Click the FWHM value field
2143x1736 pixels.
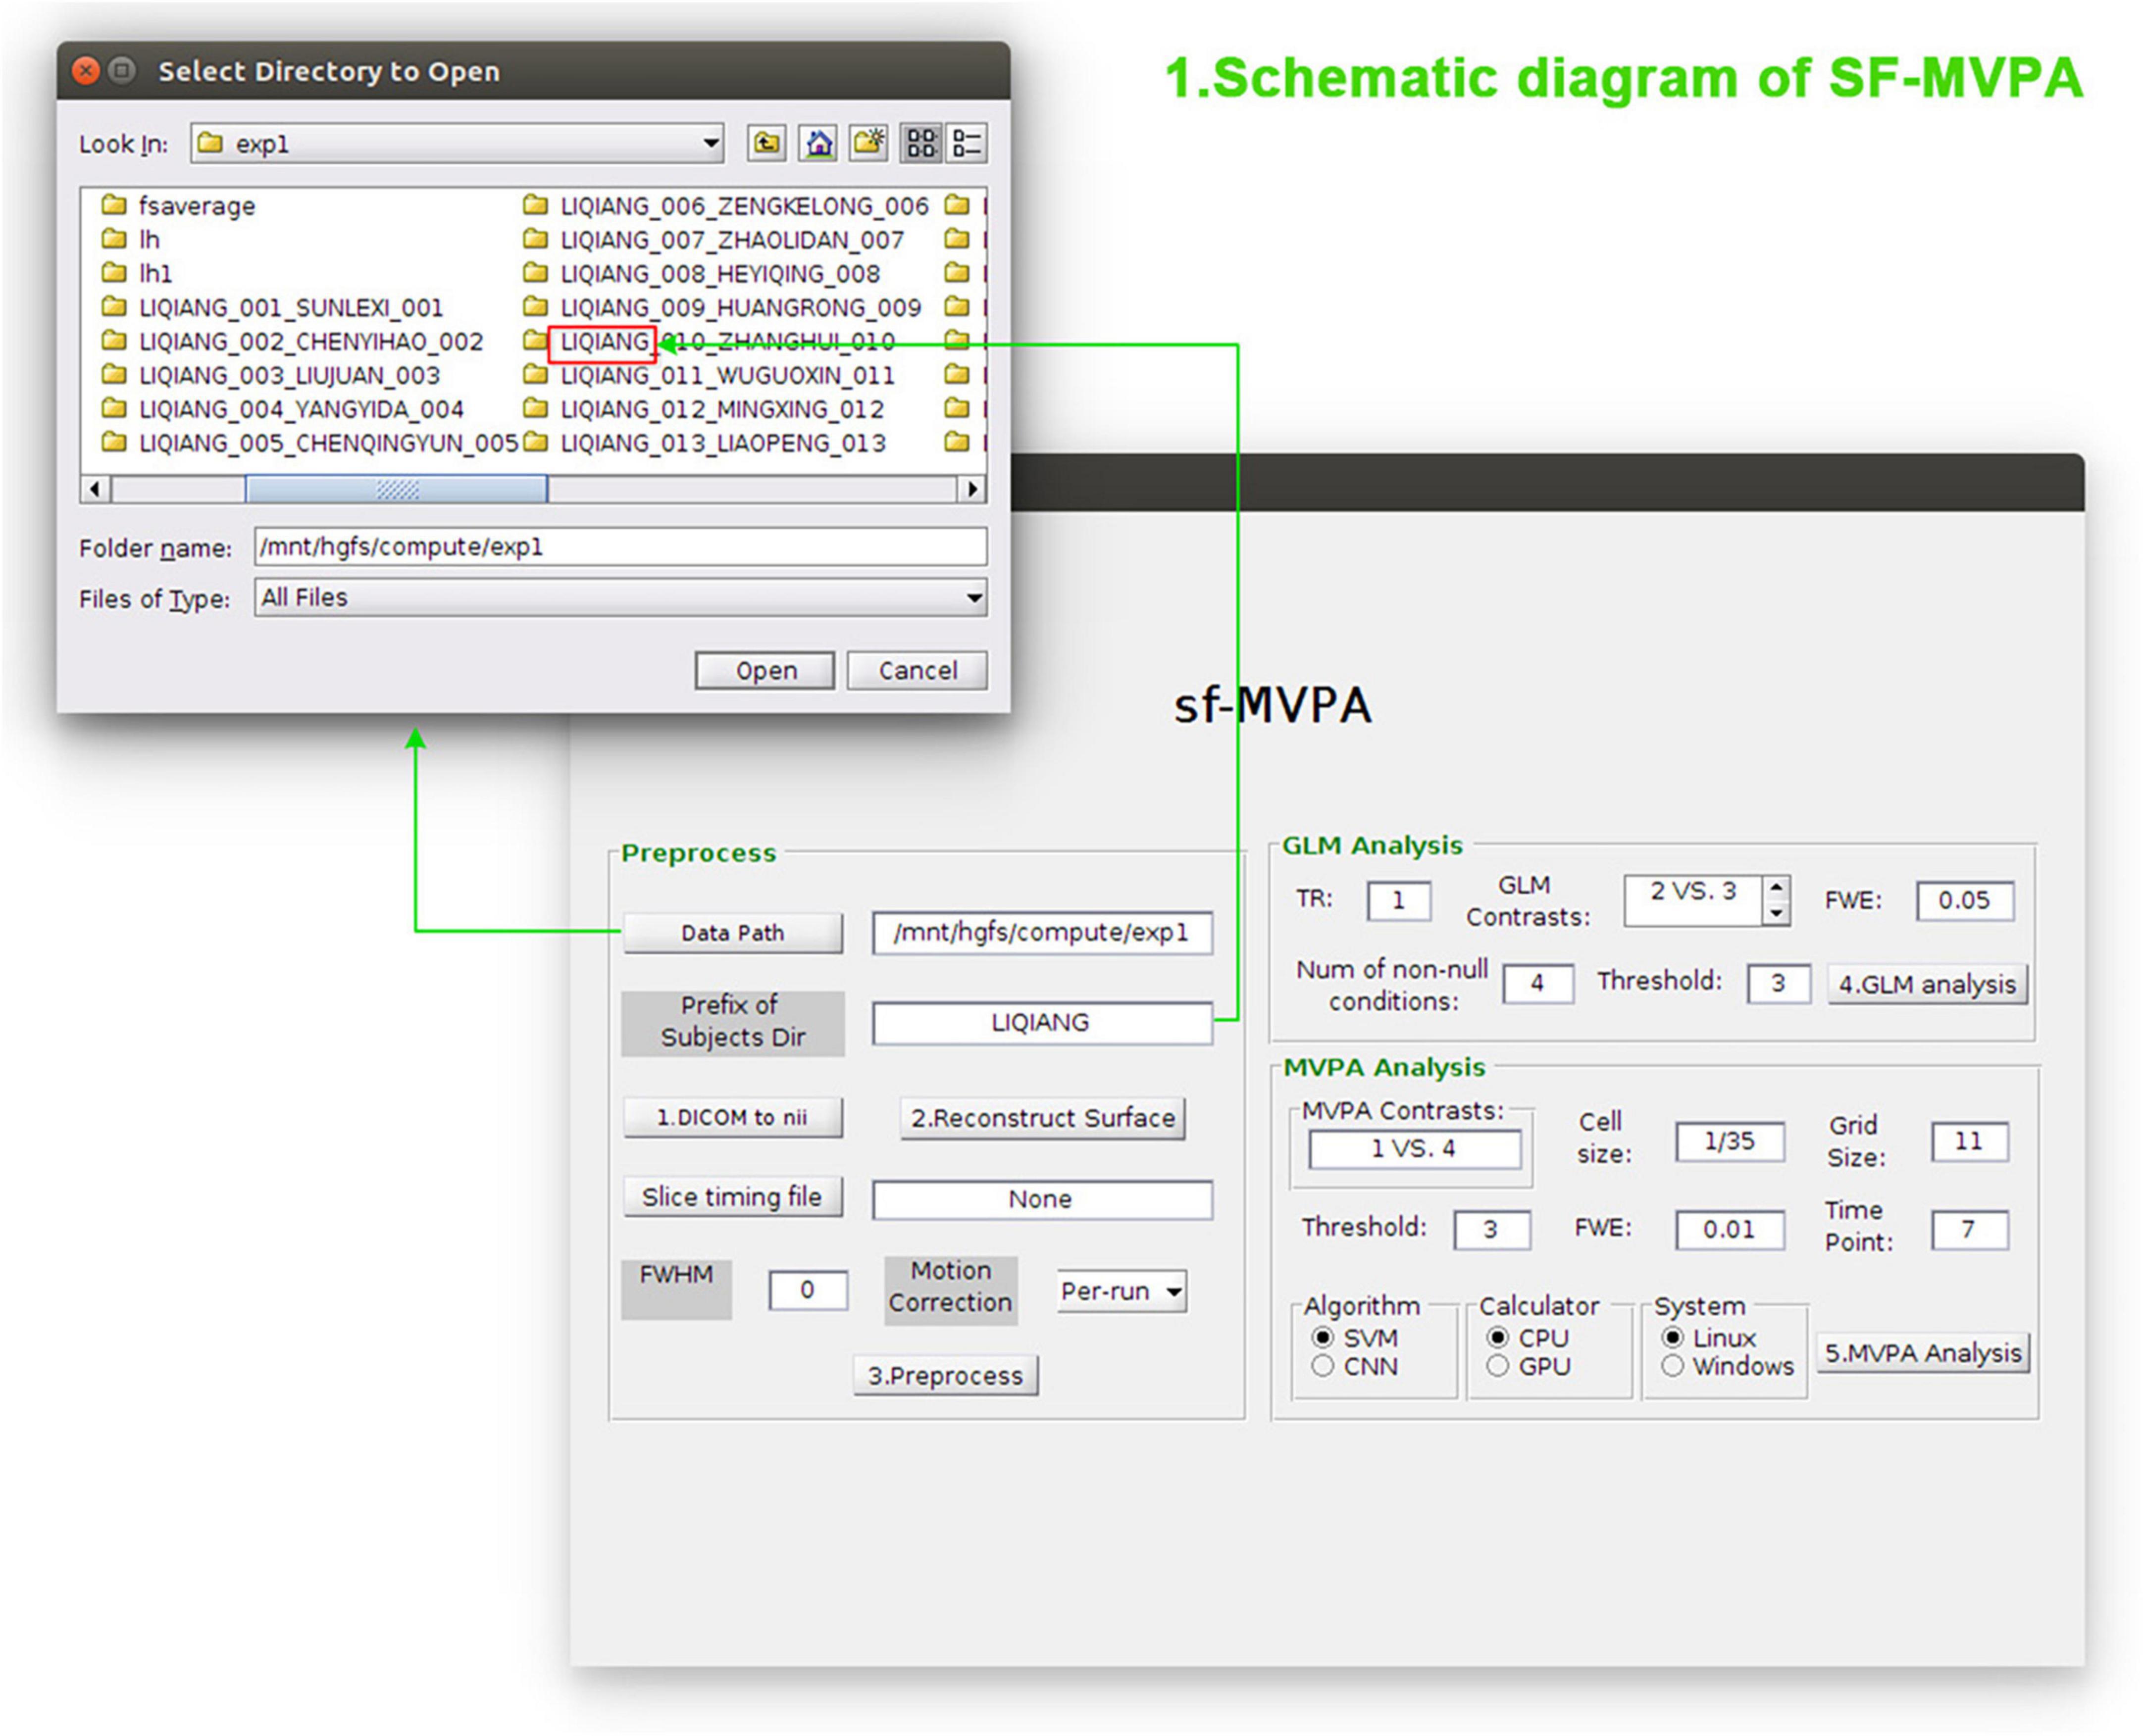[x=808, y=1290]
